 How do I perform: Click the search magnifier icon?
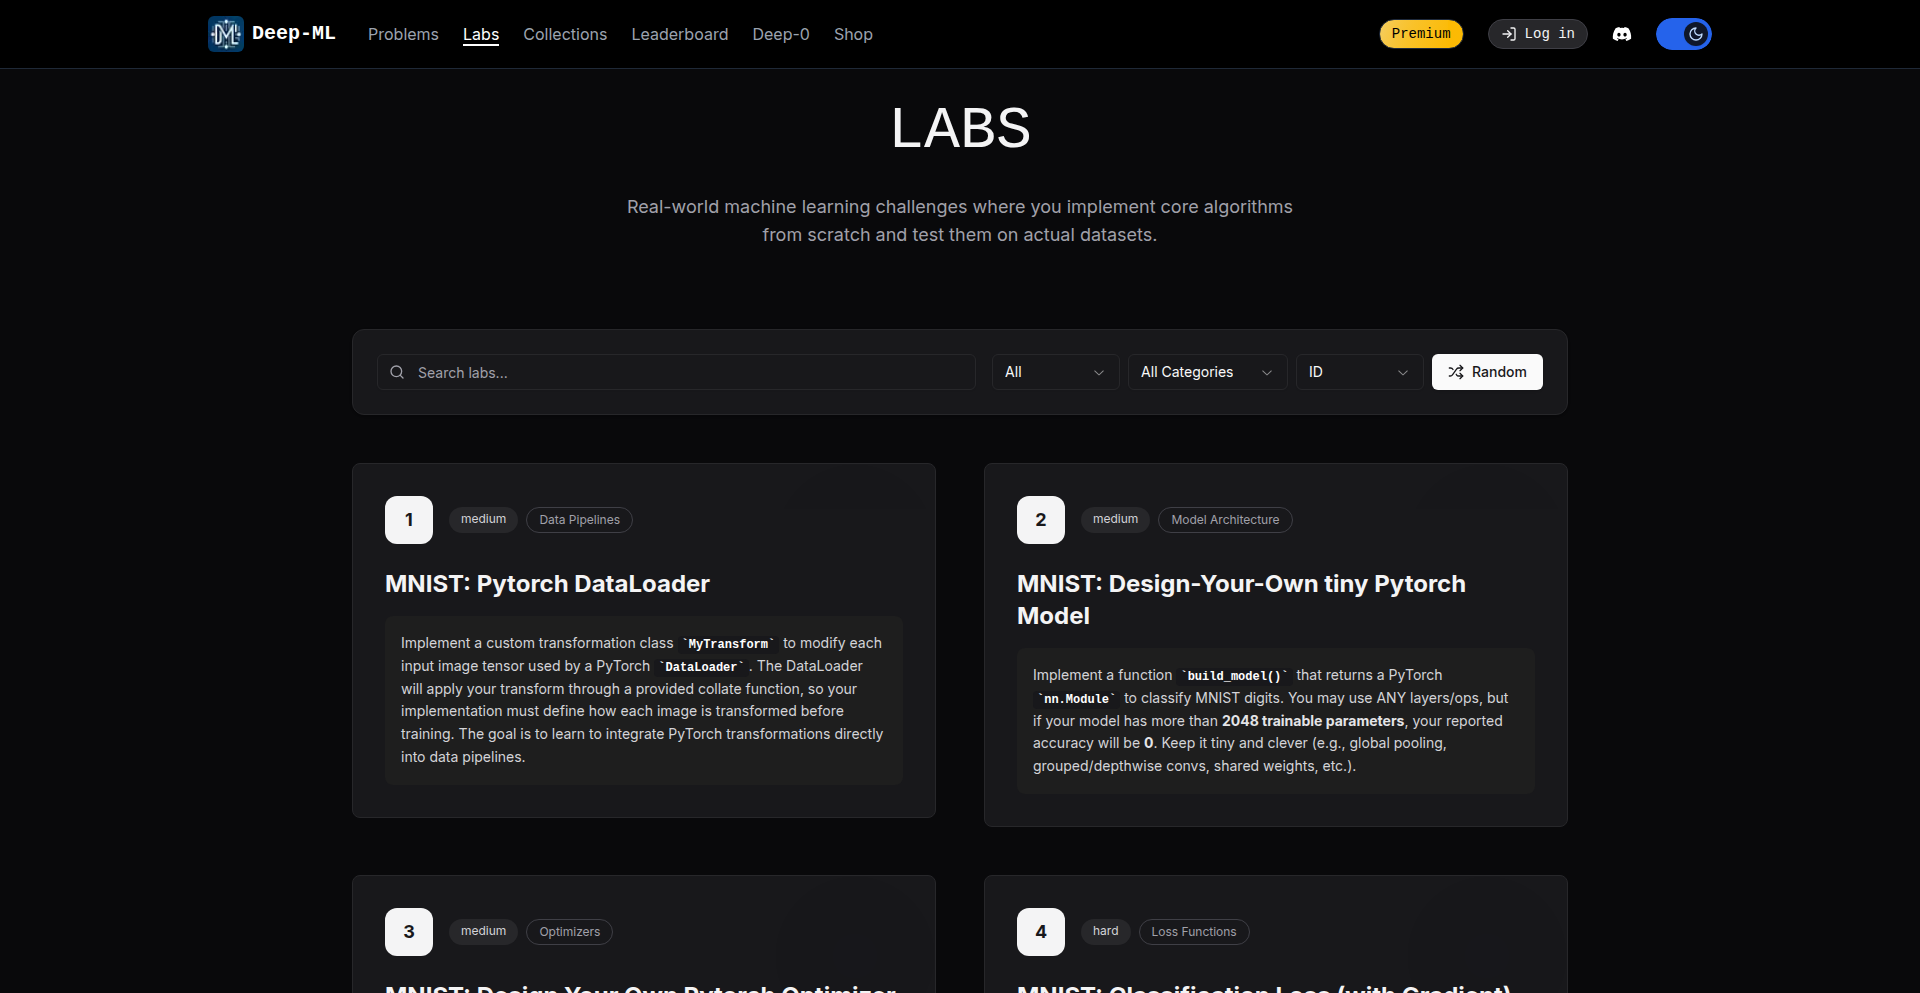pyautogui.click(x=397, y=372)
